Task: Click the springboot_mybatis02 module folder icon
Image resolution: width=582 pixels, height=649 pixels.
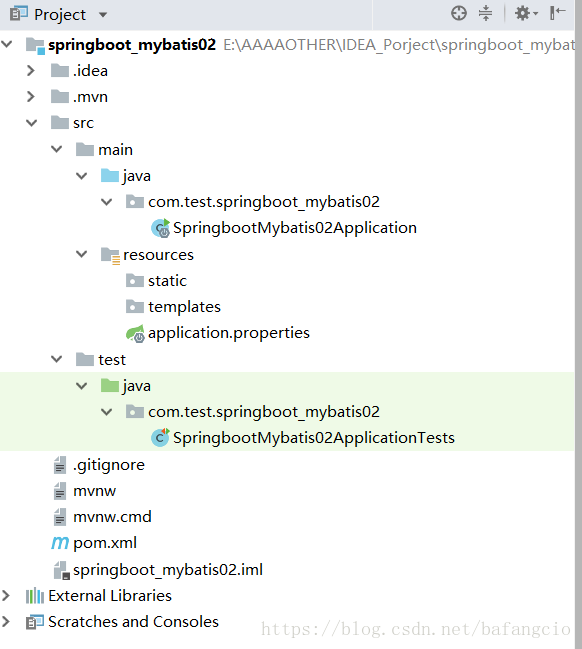Action: (35, 45)
